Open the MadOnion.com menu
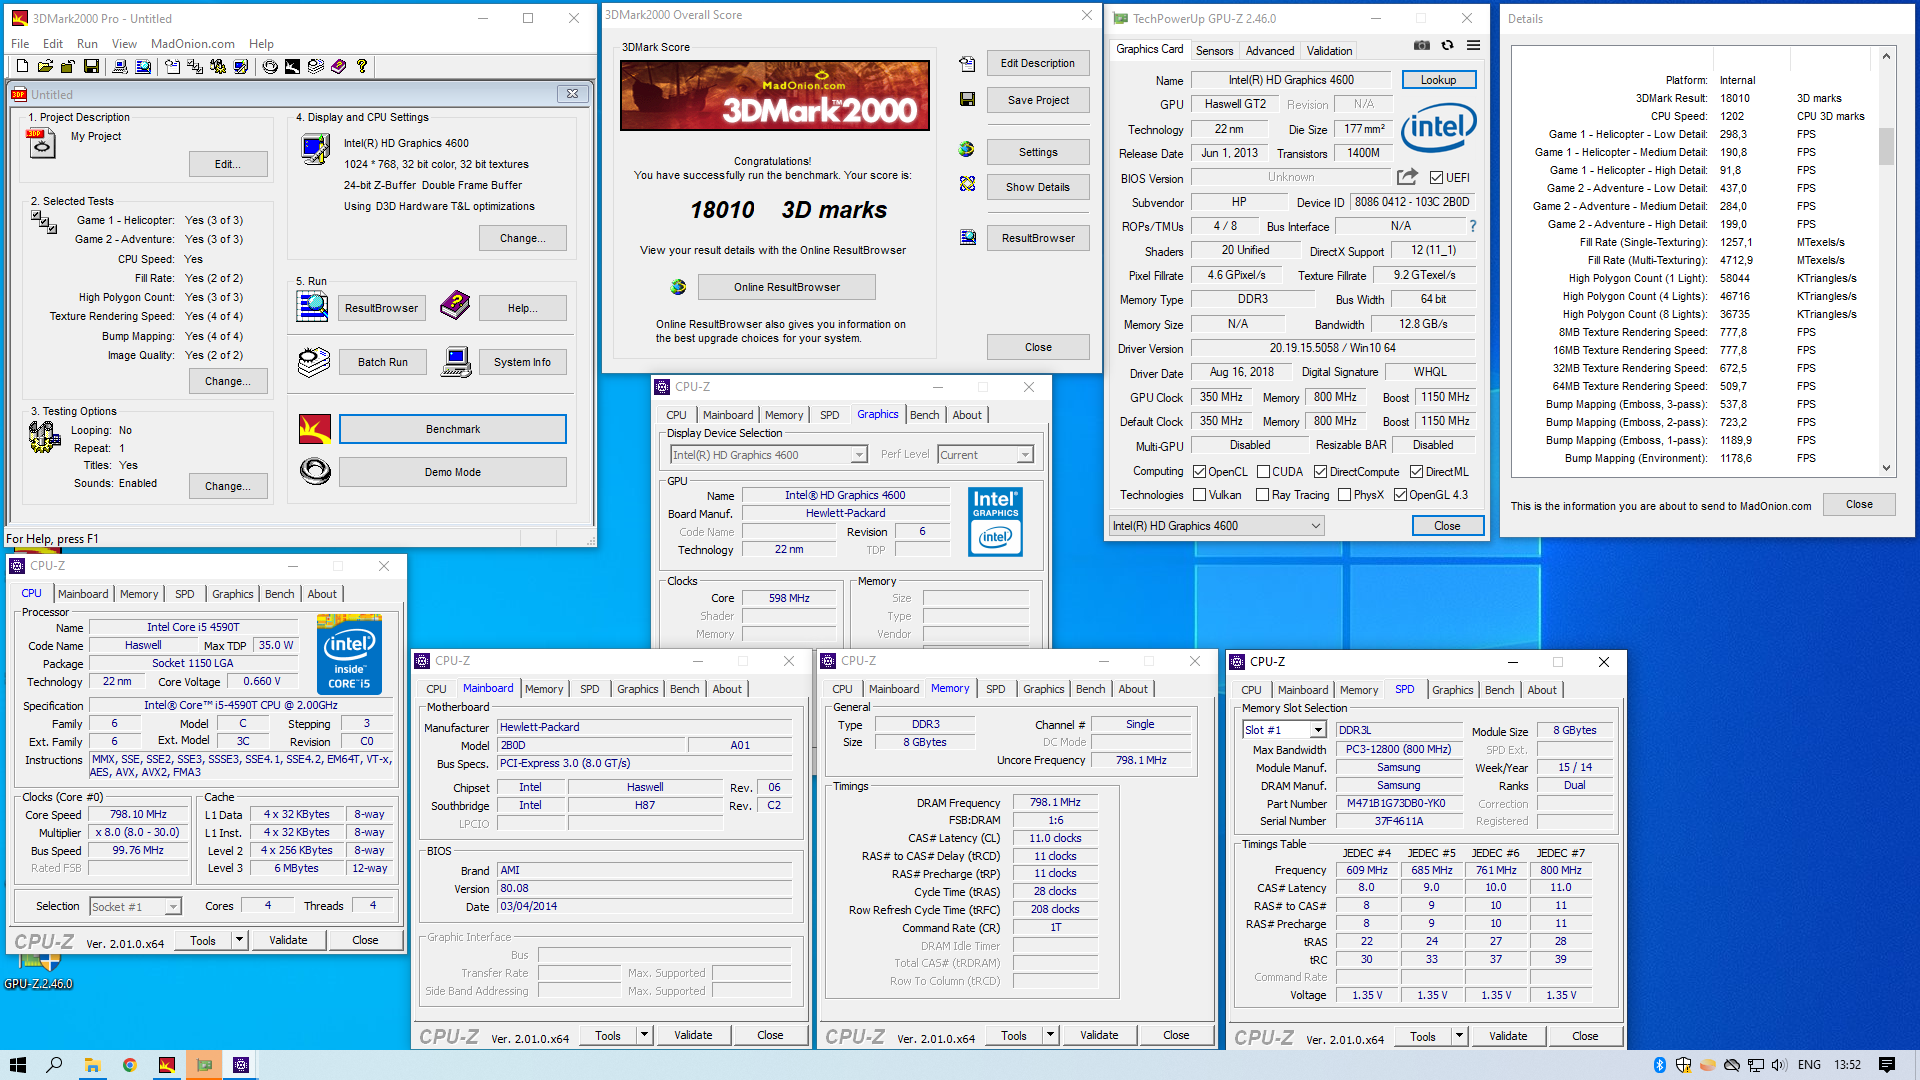1920x1080 pixels. tap(192, 44)
